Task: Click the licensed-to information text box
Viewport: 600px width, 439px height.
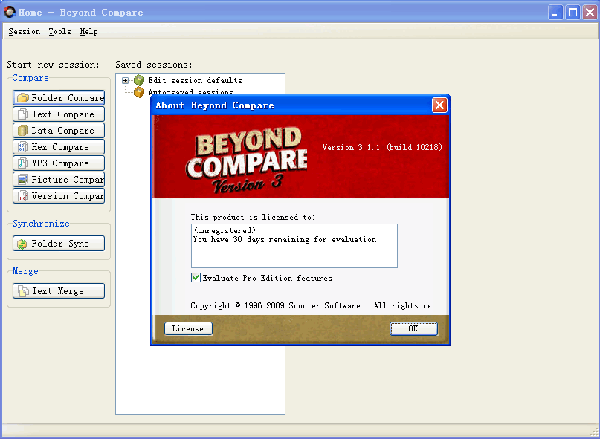Action: pyautogui.click(x=294, y=246)
